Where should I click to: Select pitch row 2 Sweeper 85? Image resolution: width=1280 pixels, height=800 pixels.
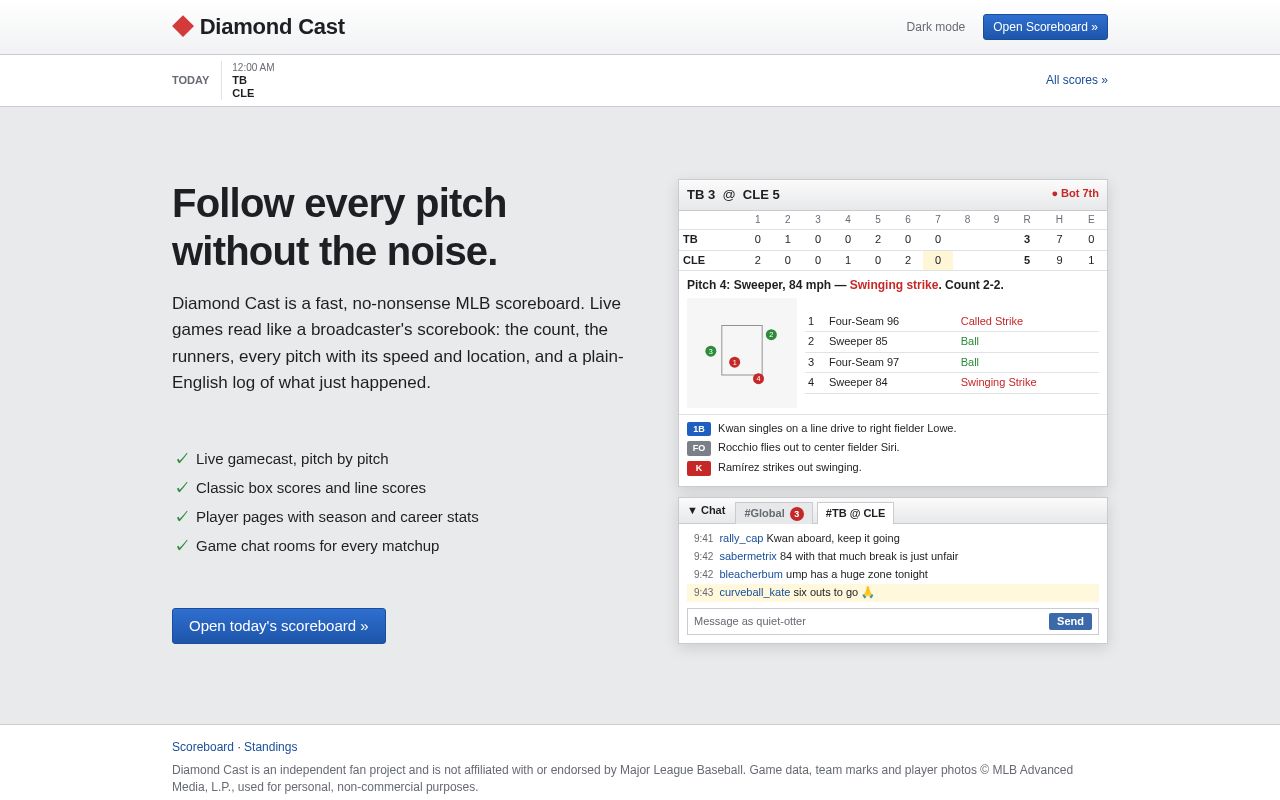(952, 342)
